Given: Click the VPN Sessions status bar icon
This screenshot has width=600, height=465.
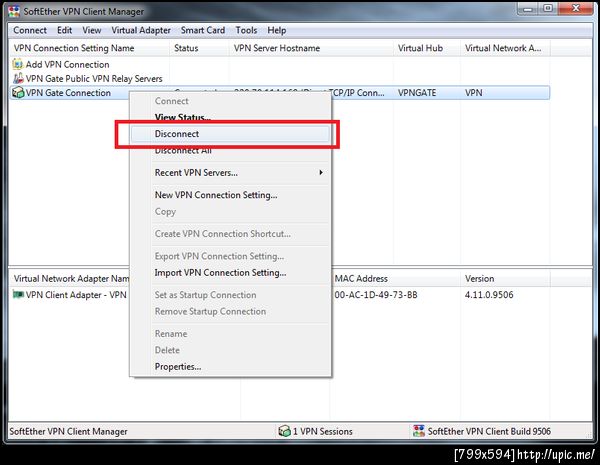Looking at the screenshot, I should [284, 431].
